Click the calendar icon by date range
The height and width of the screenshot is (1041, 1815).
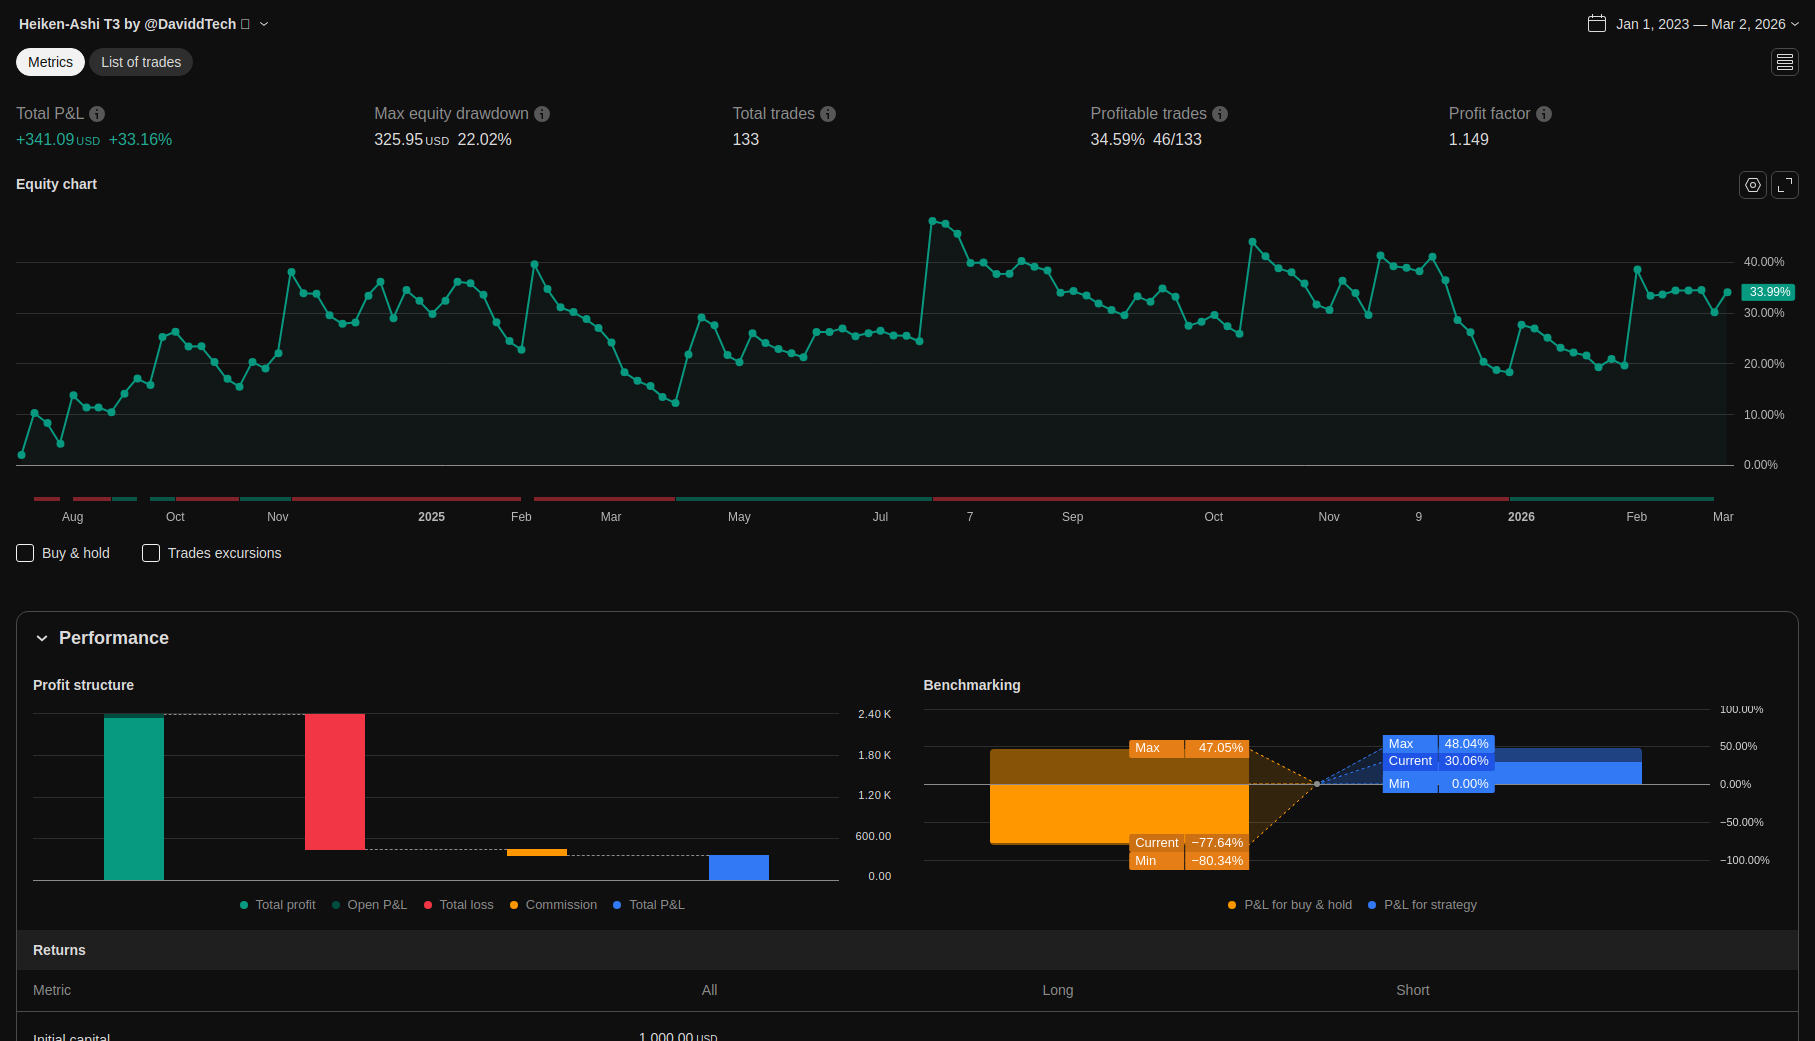tap(1597, 24)
